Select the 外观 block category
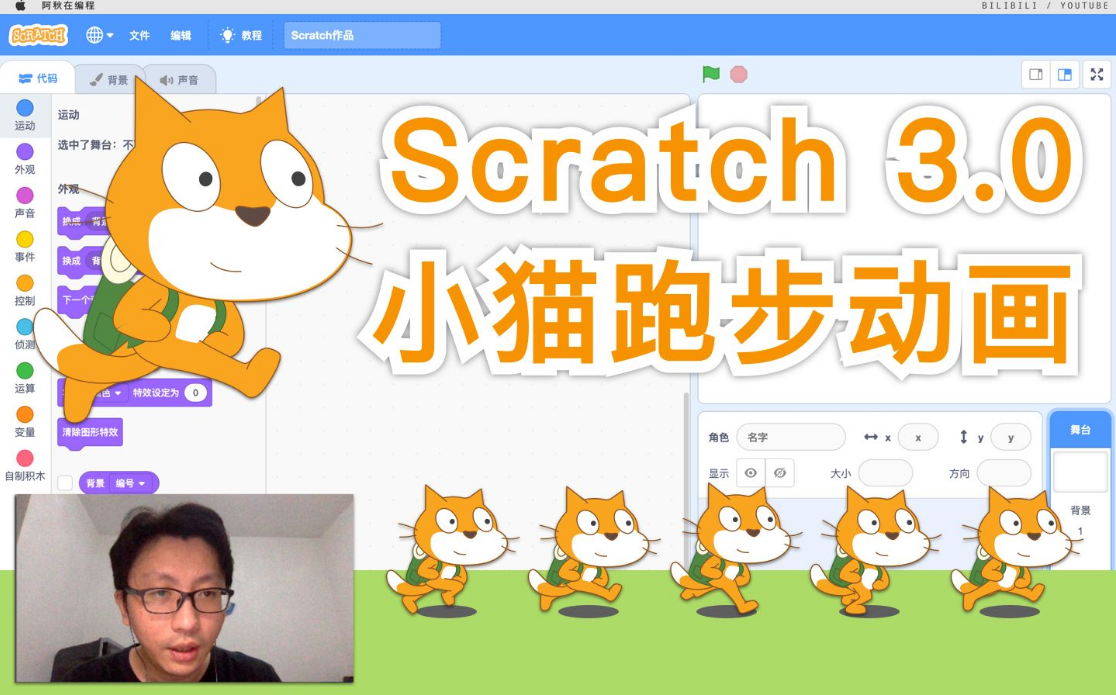1116x695 pixels. click(25, 160)
